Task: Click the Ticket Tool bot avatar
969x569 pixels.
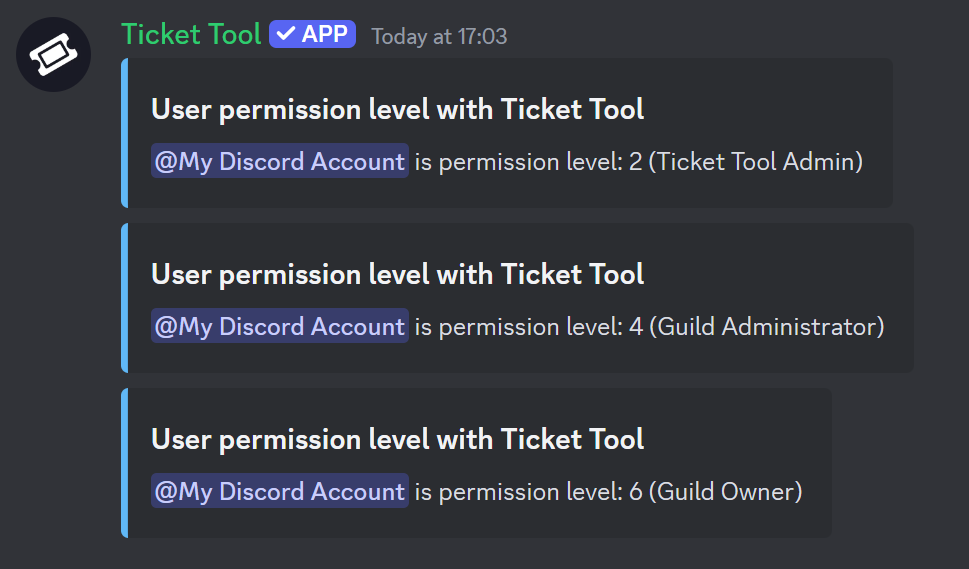Action: pyautogui.click(x=53, y=53)
